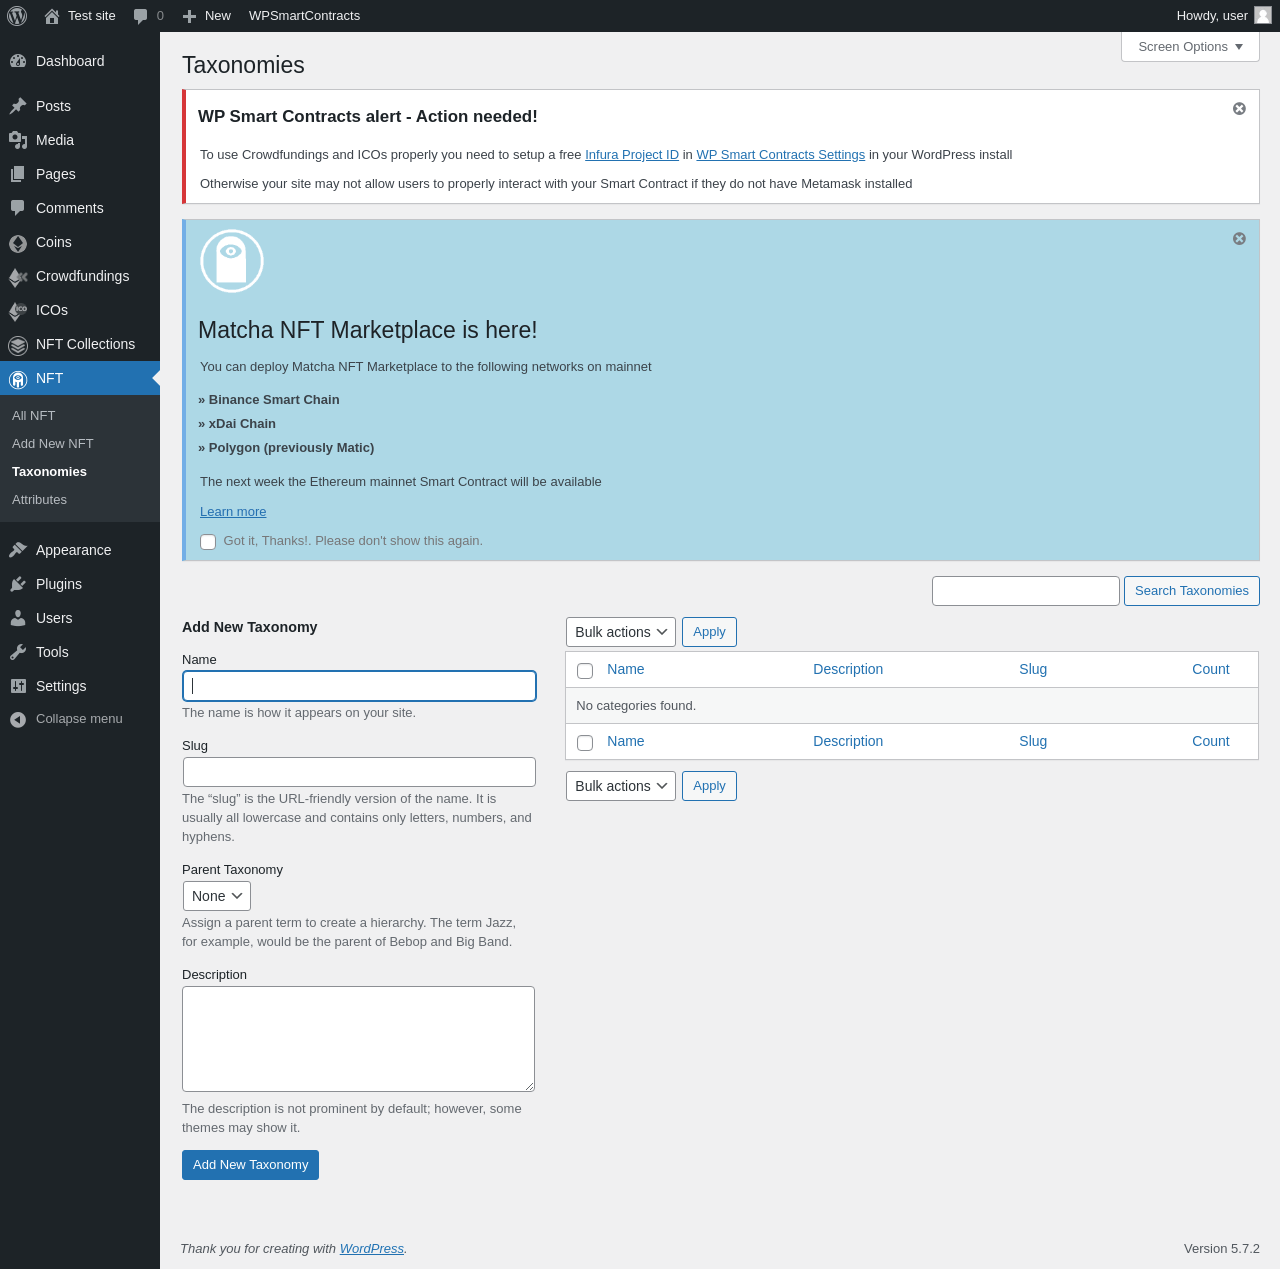Open WPSmartContracts admin bar menu
The image size is (1280, 1269).
point(304,16)
